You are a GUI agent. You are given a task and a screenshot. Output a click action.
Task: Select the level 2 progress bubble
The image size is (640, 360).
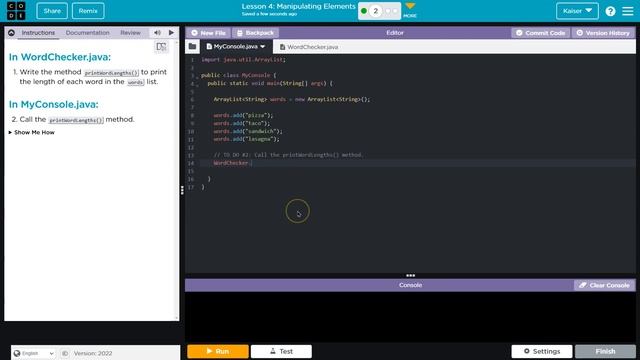376,11
